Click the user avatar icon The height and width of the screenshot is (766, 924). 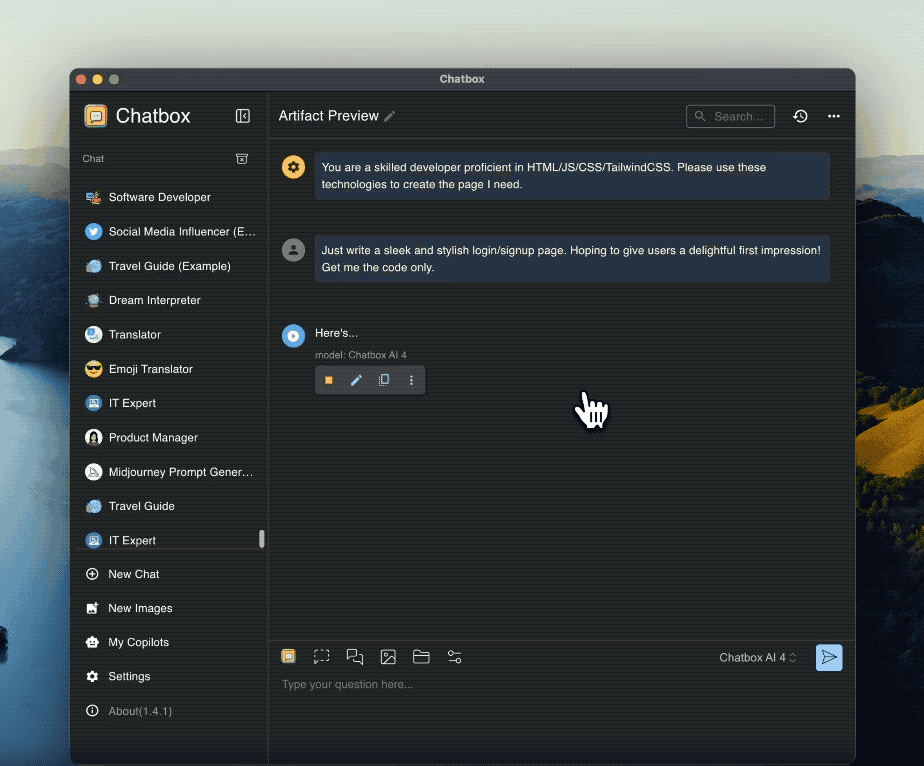tap(293, 250)
